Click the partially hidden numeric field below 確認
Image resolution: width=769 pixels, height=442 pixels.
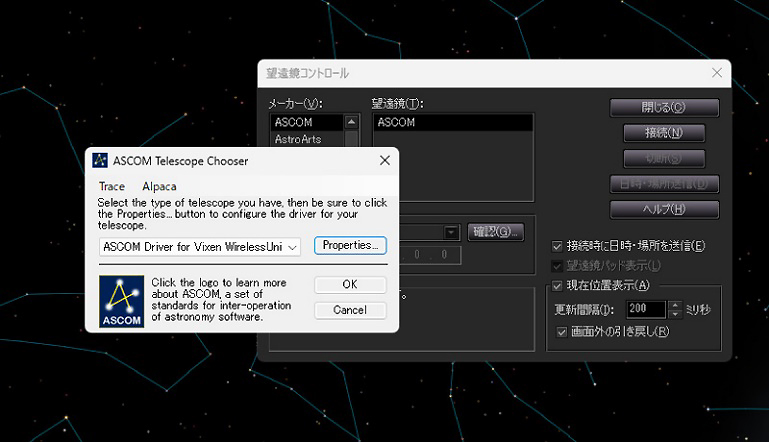430,255
